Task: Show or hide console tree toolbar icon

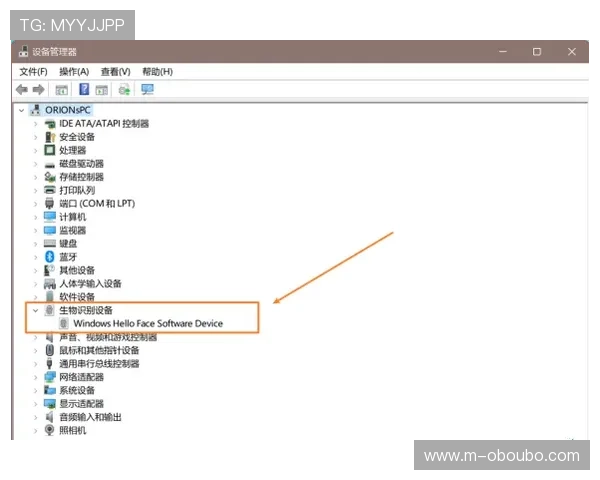Action: tap(62, 90)
